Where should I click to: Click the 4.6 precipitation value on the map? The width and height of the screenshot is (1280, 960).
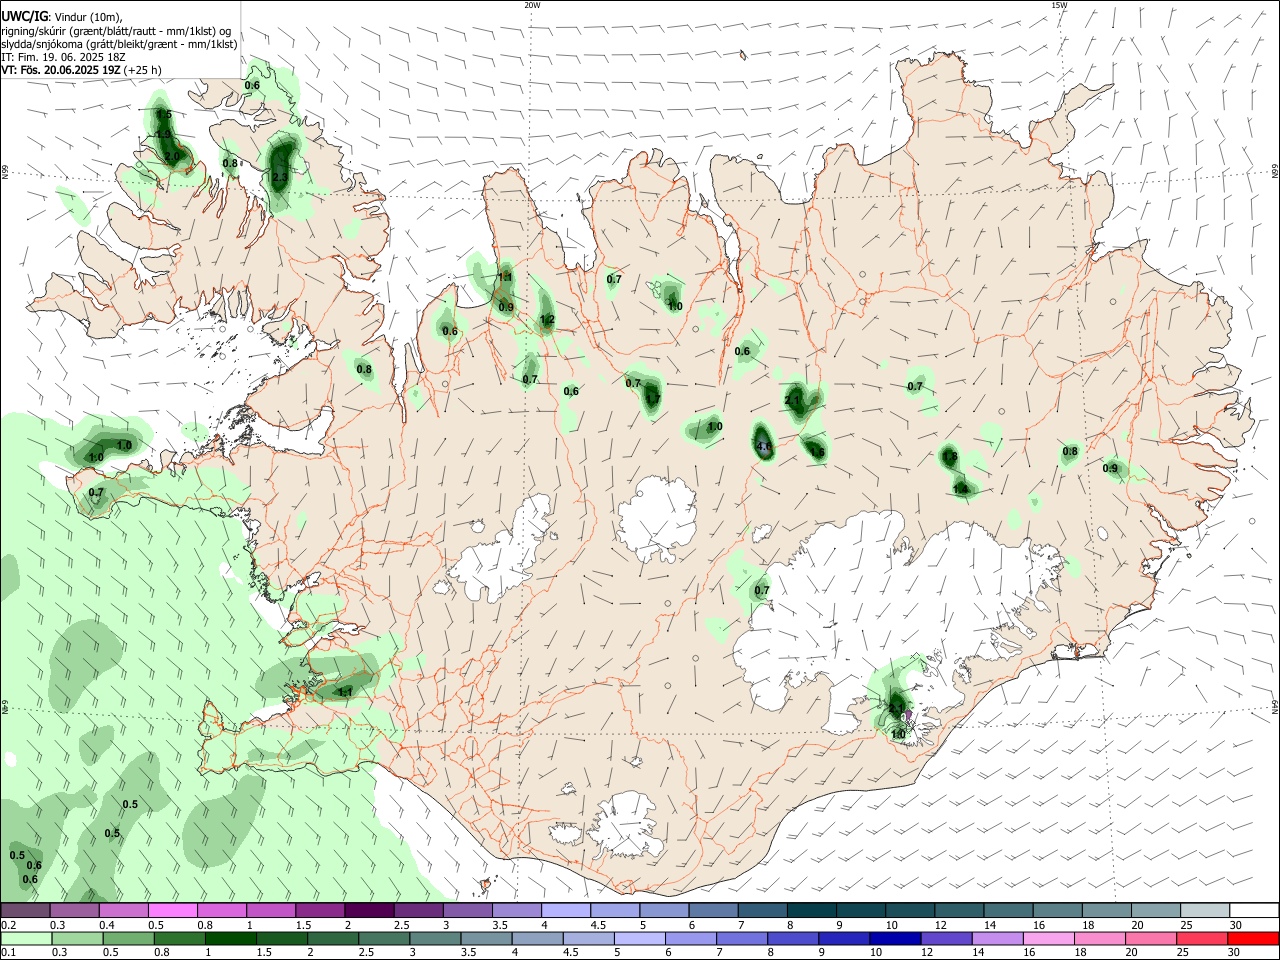click(x=765, y=447)
